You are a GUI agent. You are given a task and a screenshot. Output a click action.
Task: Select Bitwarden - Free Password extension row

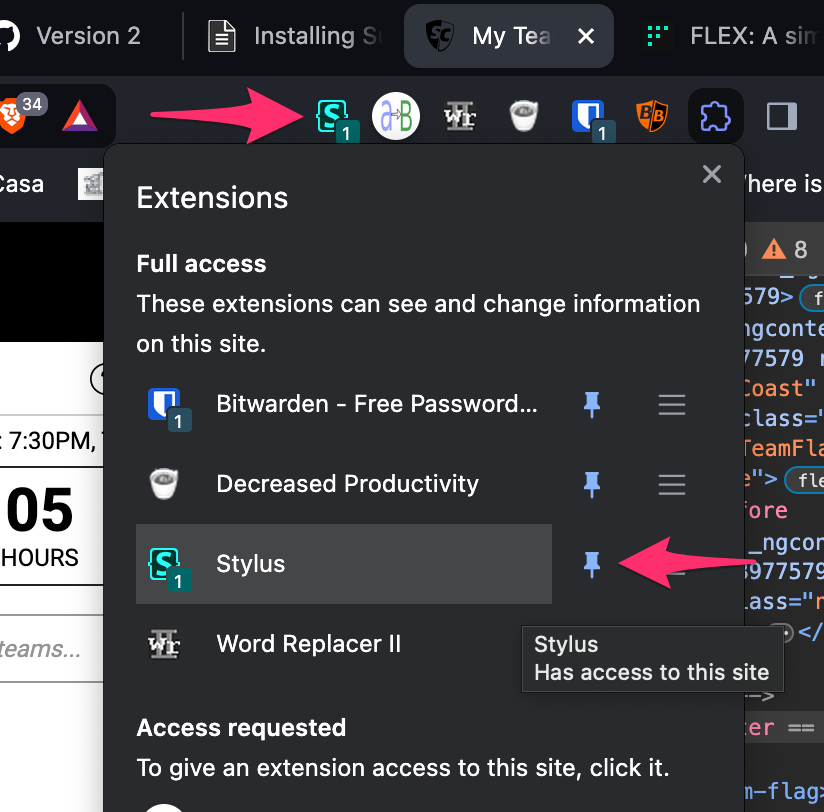click(x=344, y=404)
